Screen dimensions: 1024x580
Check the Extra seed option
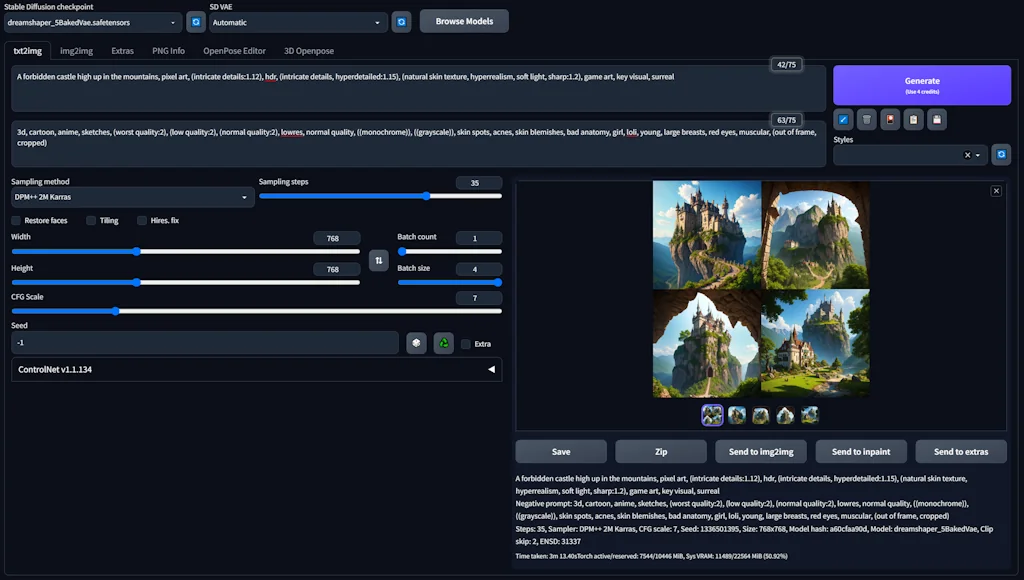466,343
